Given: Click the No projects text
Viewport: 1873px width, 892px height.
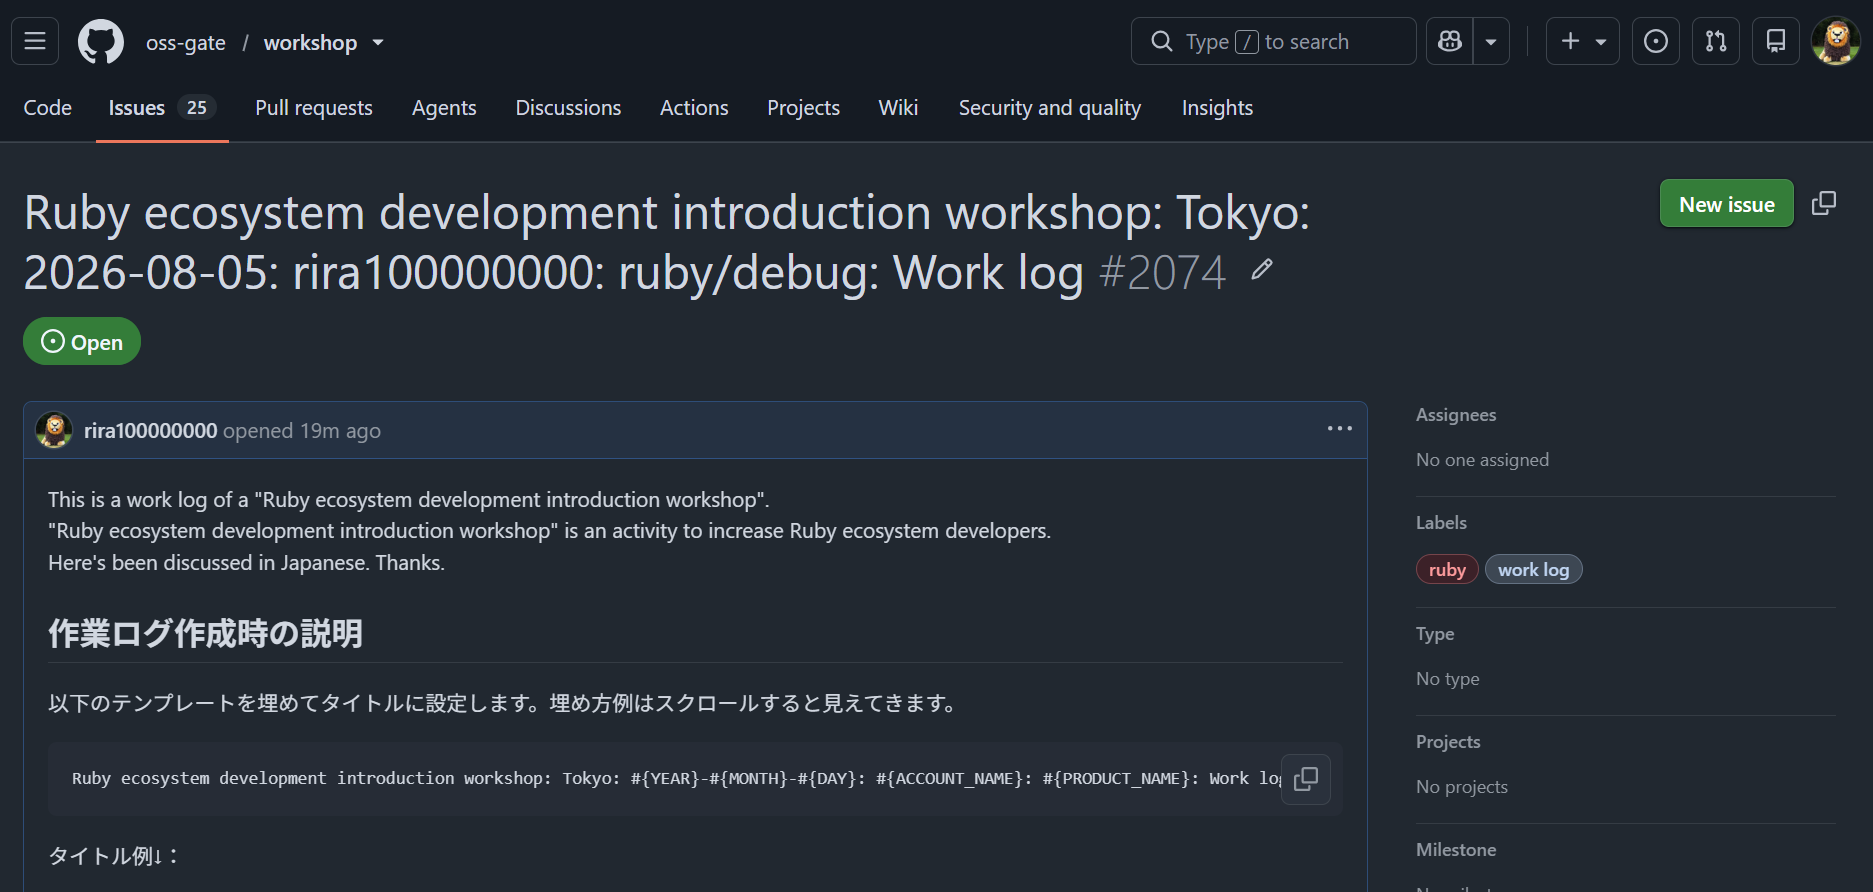Looking at the screenshot, I should (x=1461, y=787).
